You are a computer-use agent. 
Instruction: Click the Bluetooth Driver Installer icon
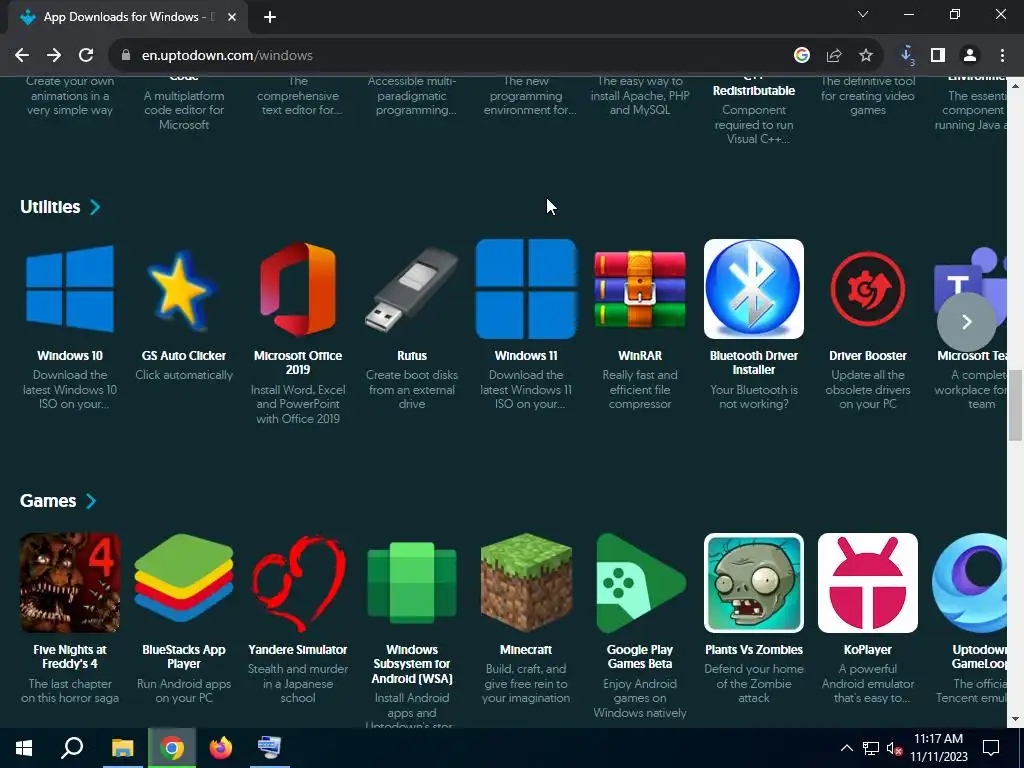coord(754,289)
